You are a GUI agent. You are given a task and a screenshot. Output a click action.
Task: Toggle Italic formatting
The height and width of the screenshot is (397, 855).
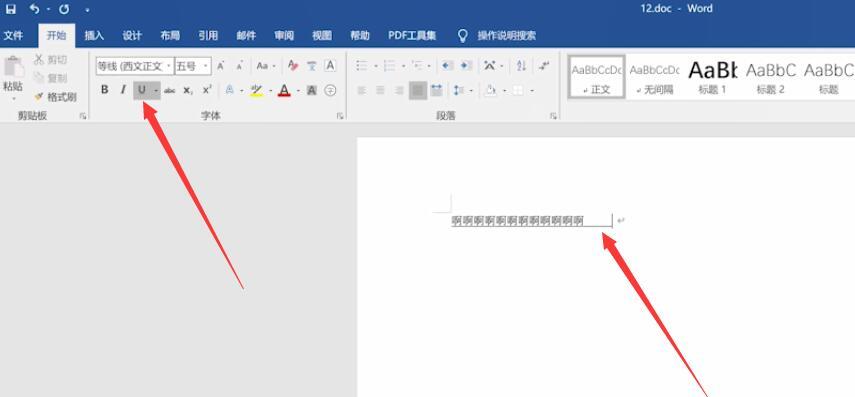click(x=123, y=90)
